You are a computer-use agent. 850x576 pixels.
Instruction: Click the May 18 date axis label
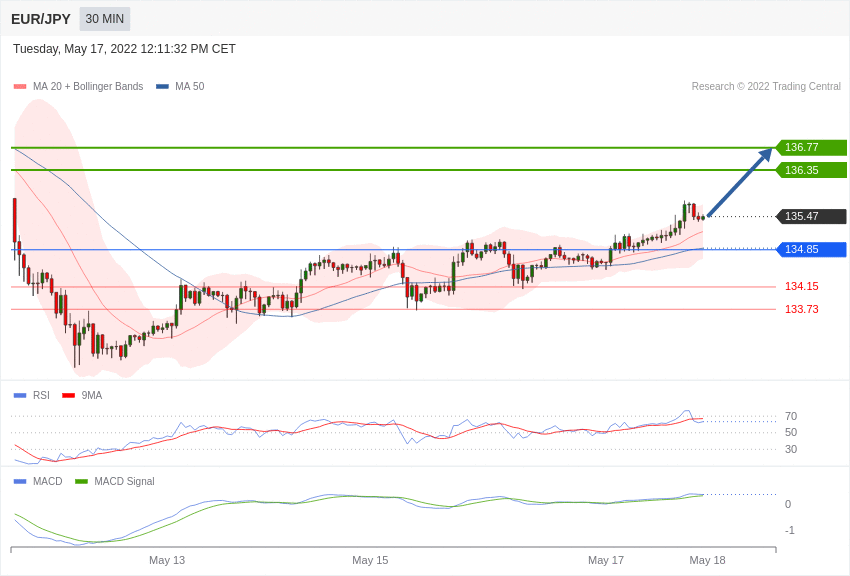(707, 560)
